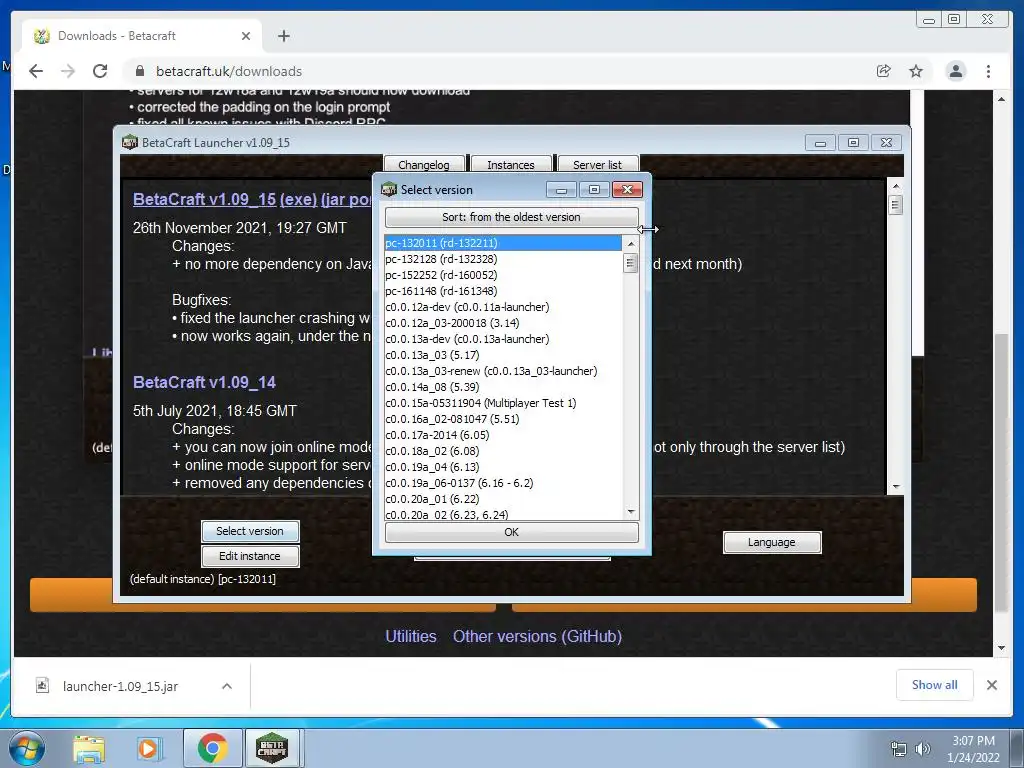The image size is (1024, 768).
Task: Click the taskbar clock showing 3:07 PM
Action: click(973, 749)
